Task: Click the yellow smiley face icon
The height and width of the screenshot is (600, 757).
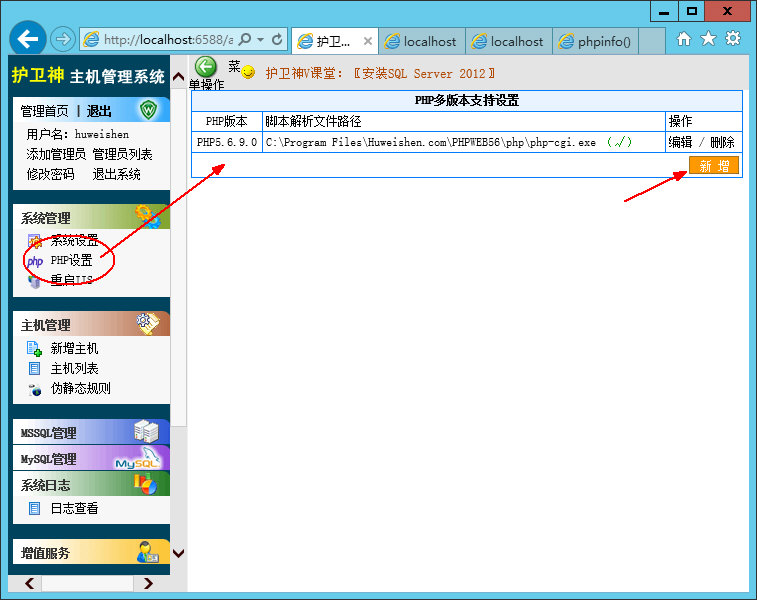Action: click(x=248, y=72)
